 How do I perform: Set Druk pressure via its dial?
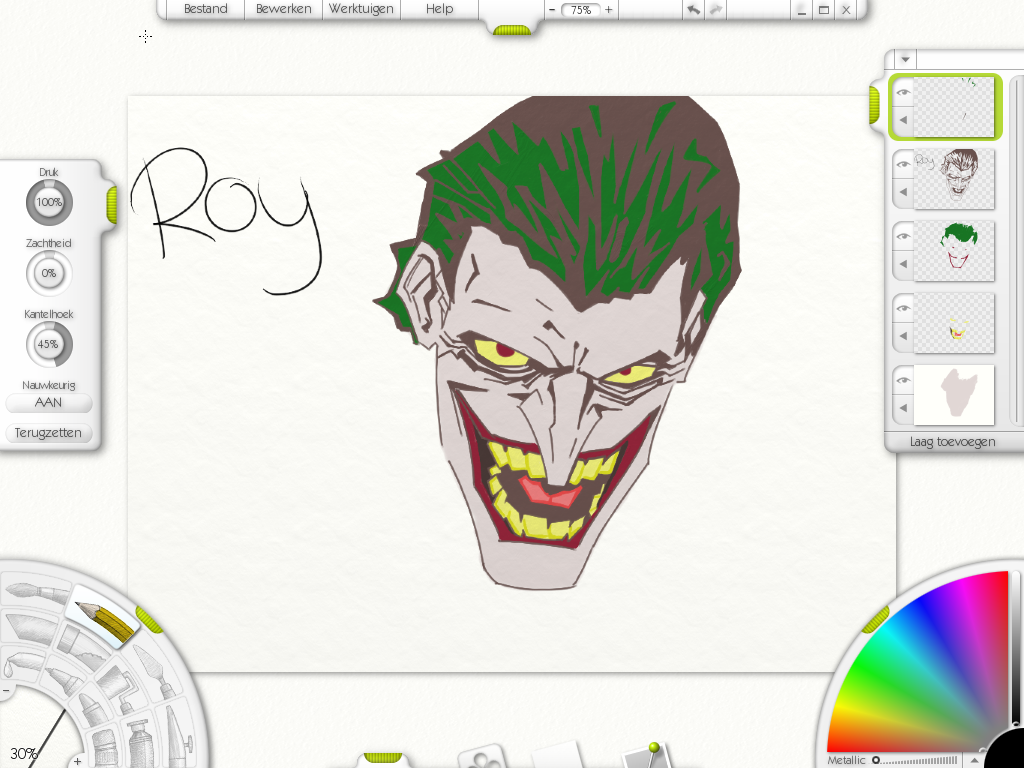(48, 202)
